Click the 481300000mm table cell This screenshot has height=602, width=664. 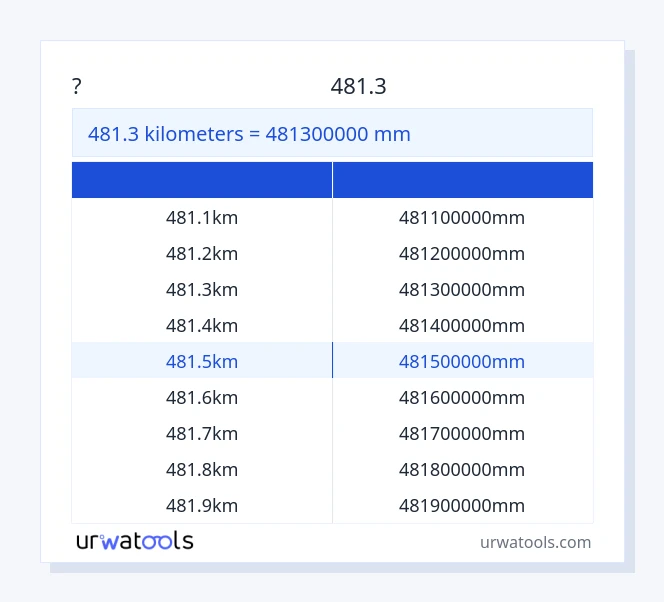pyautogui.click(x=462, y=289)
